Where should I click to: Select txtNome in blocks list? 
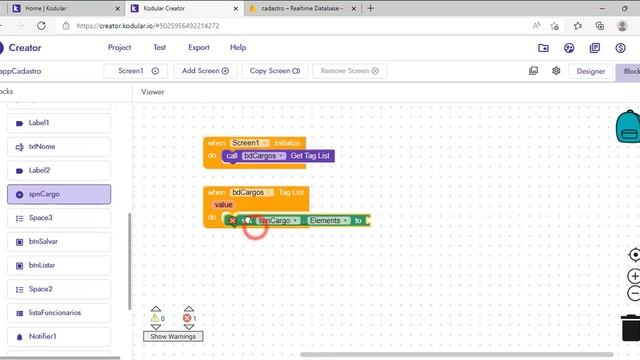59,147
